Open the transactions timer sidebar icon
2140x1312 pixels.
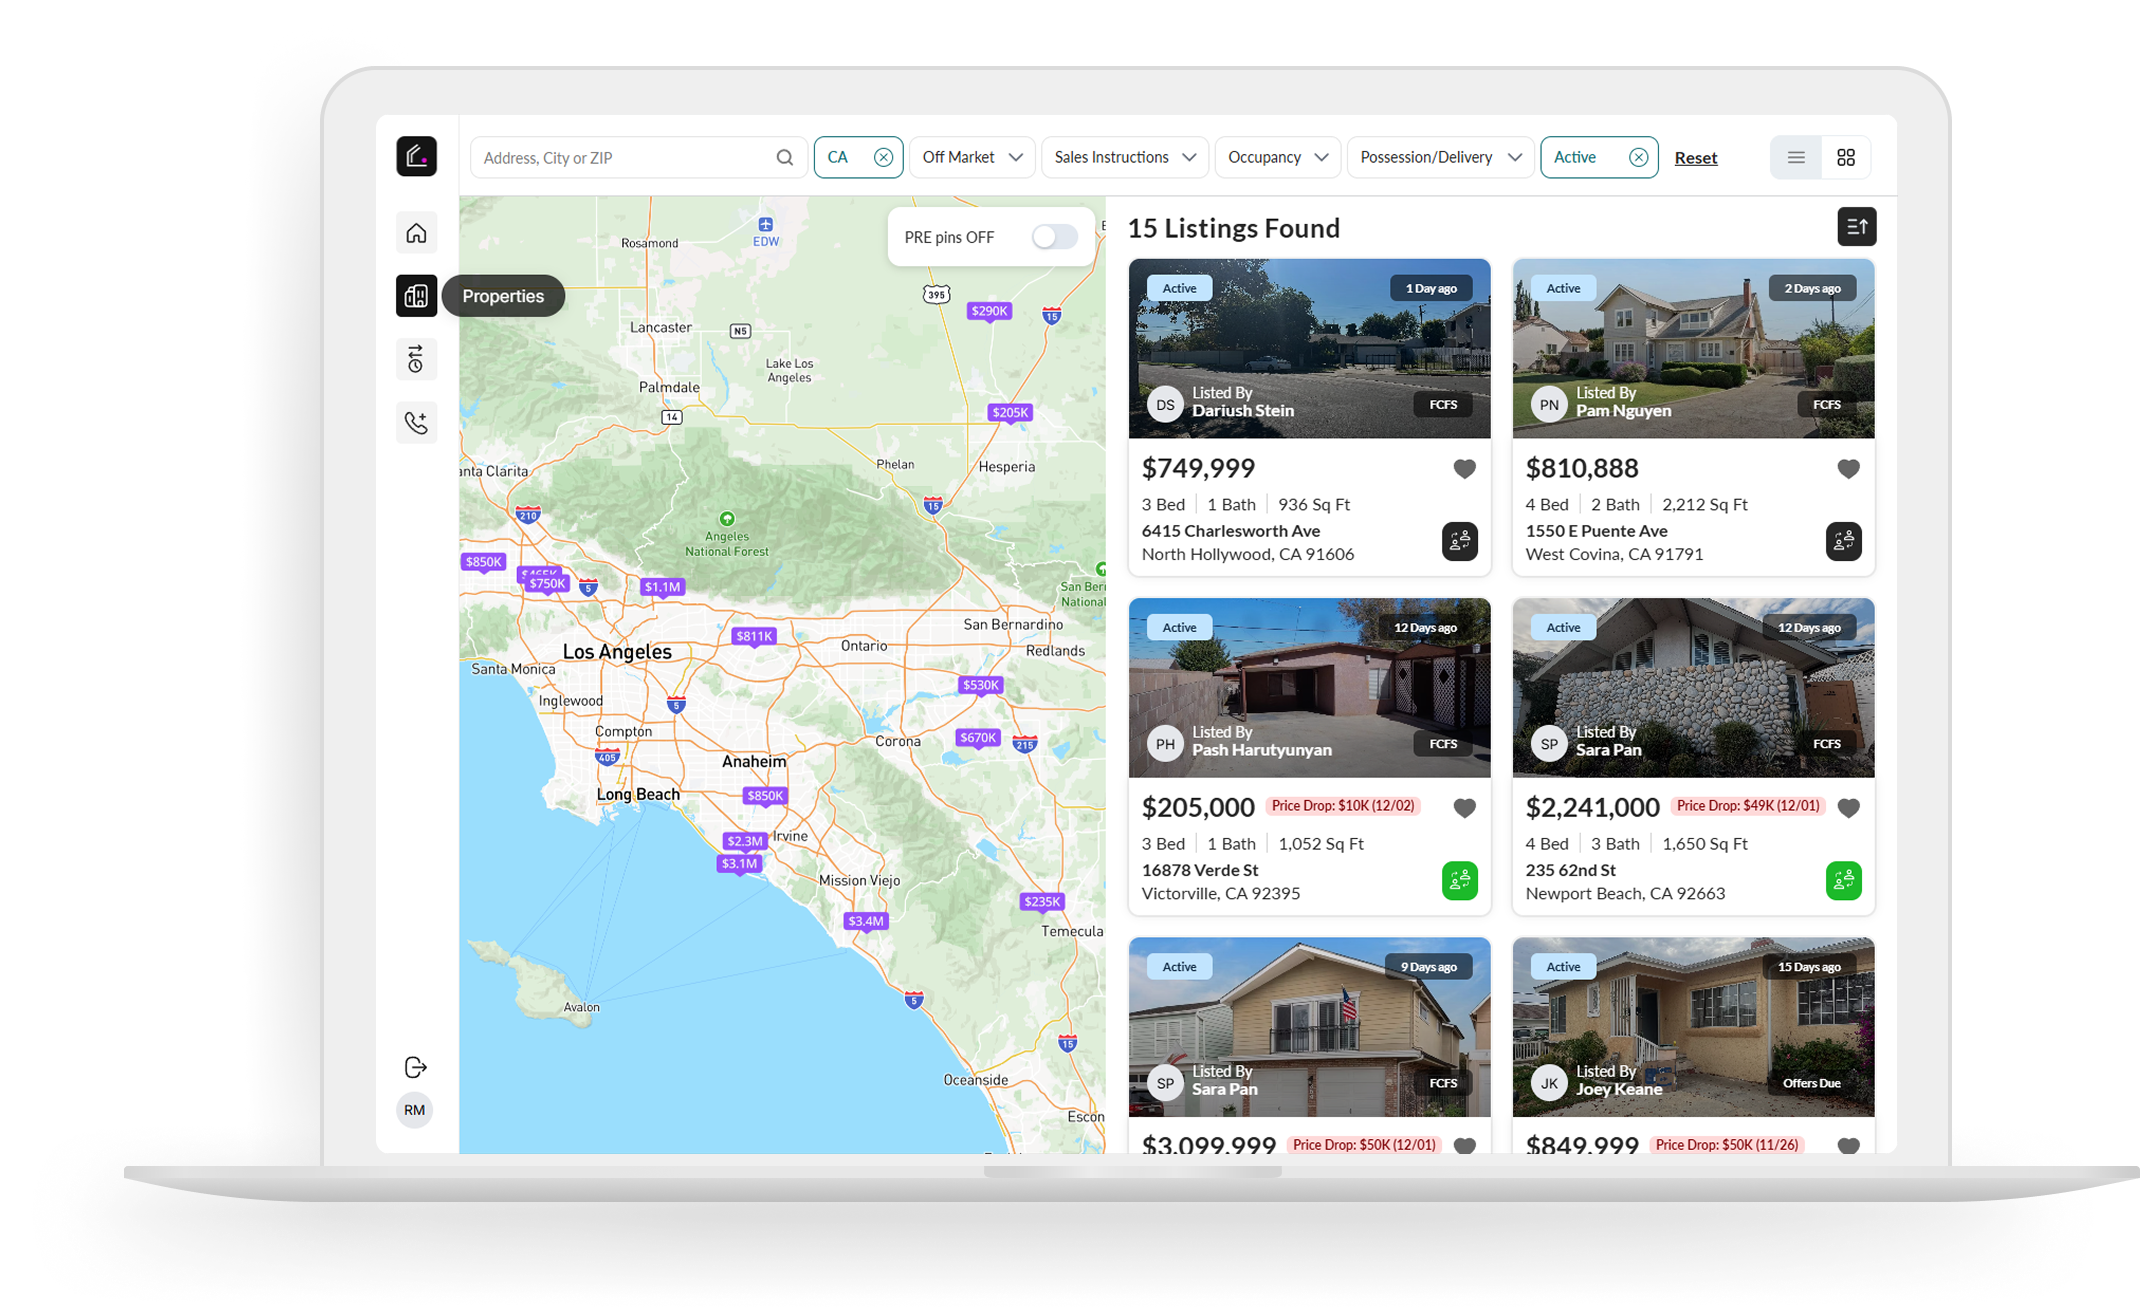pos(416,359)
